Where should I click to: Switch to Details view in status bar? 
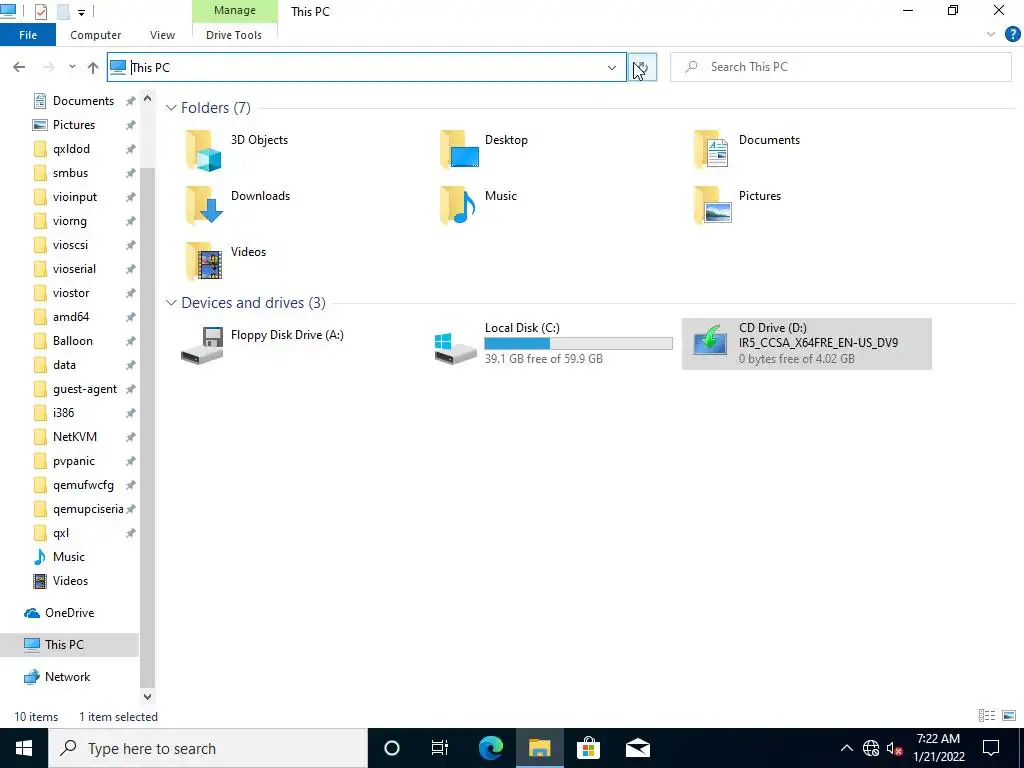(x=987, y=716)
